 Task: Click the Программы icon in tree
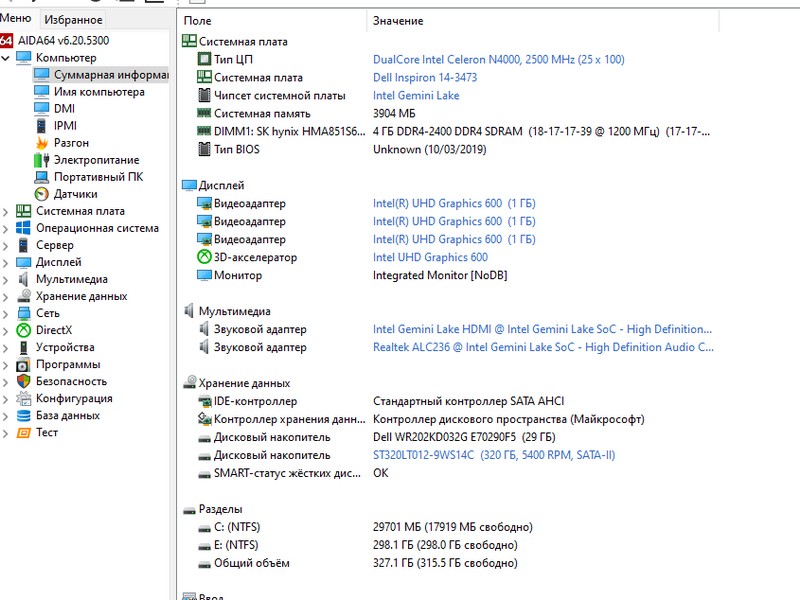coord(23,365)
